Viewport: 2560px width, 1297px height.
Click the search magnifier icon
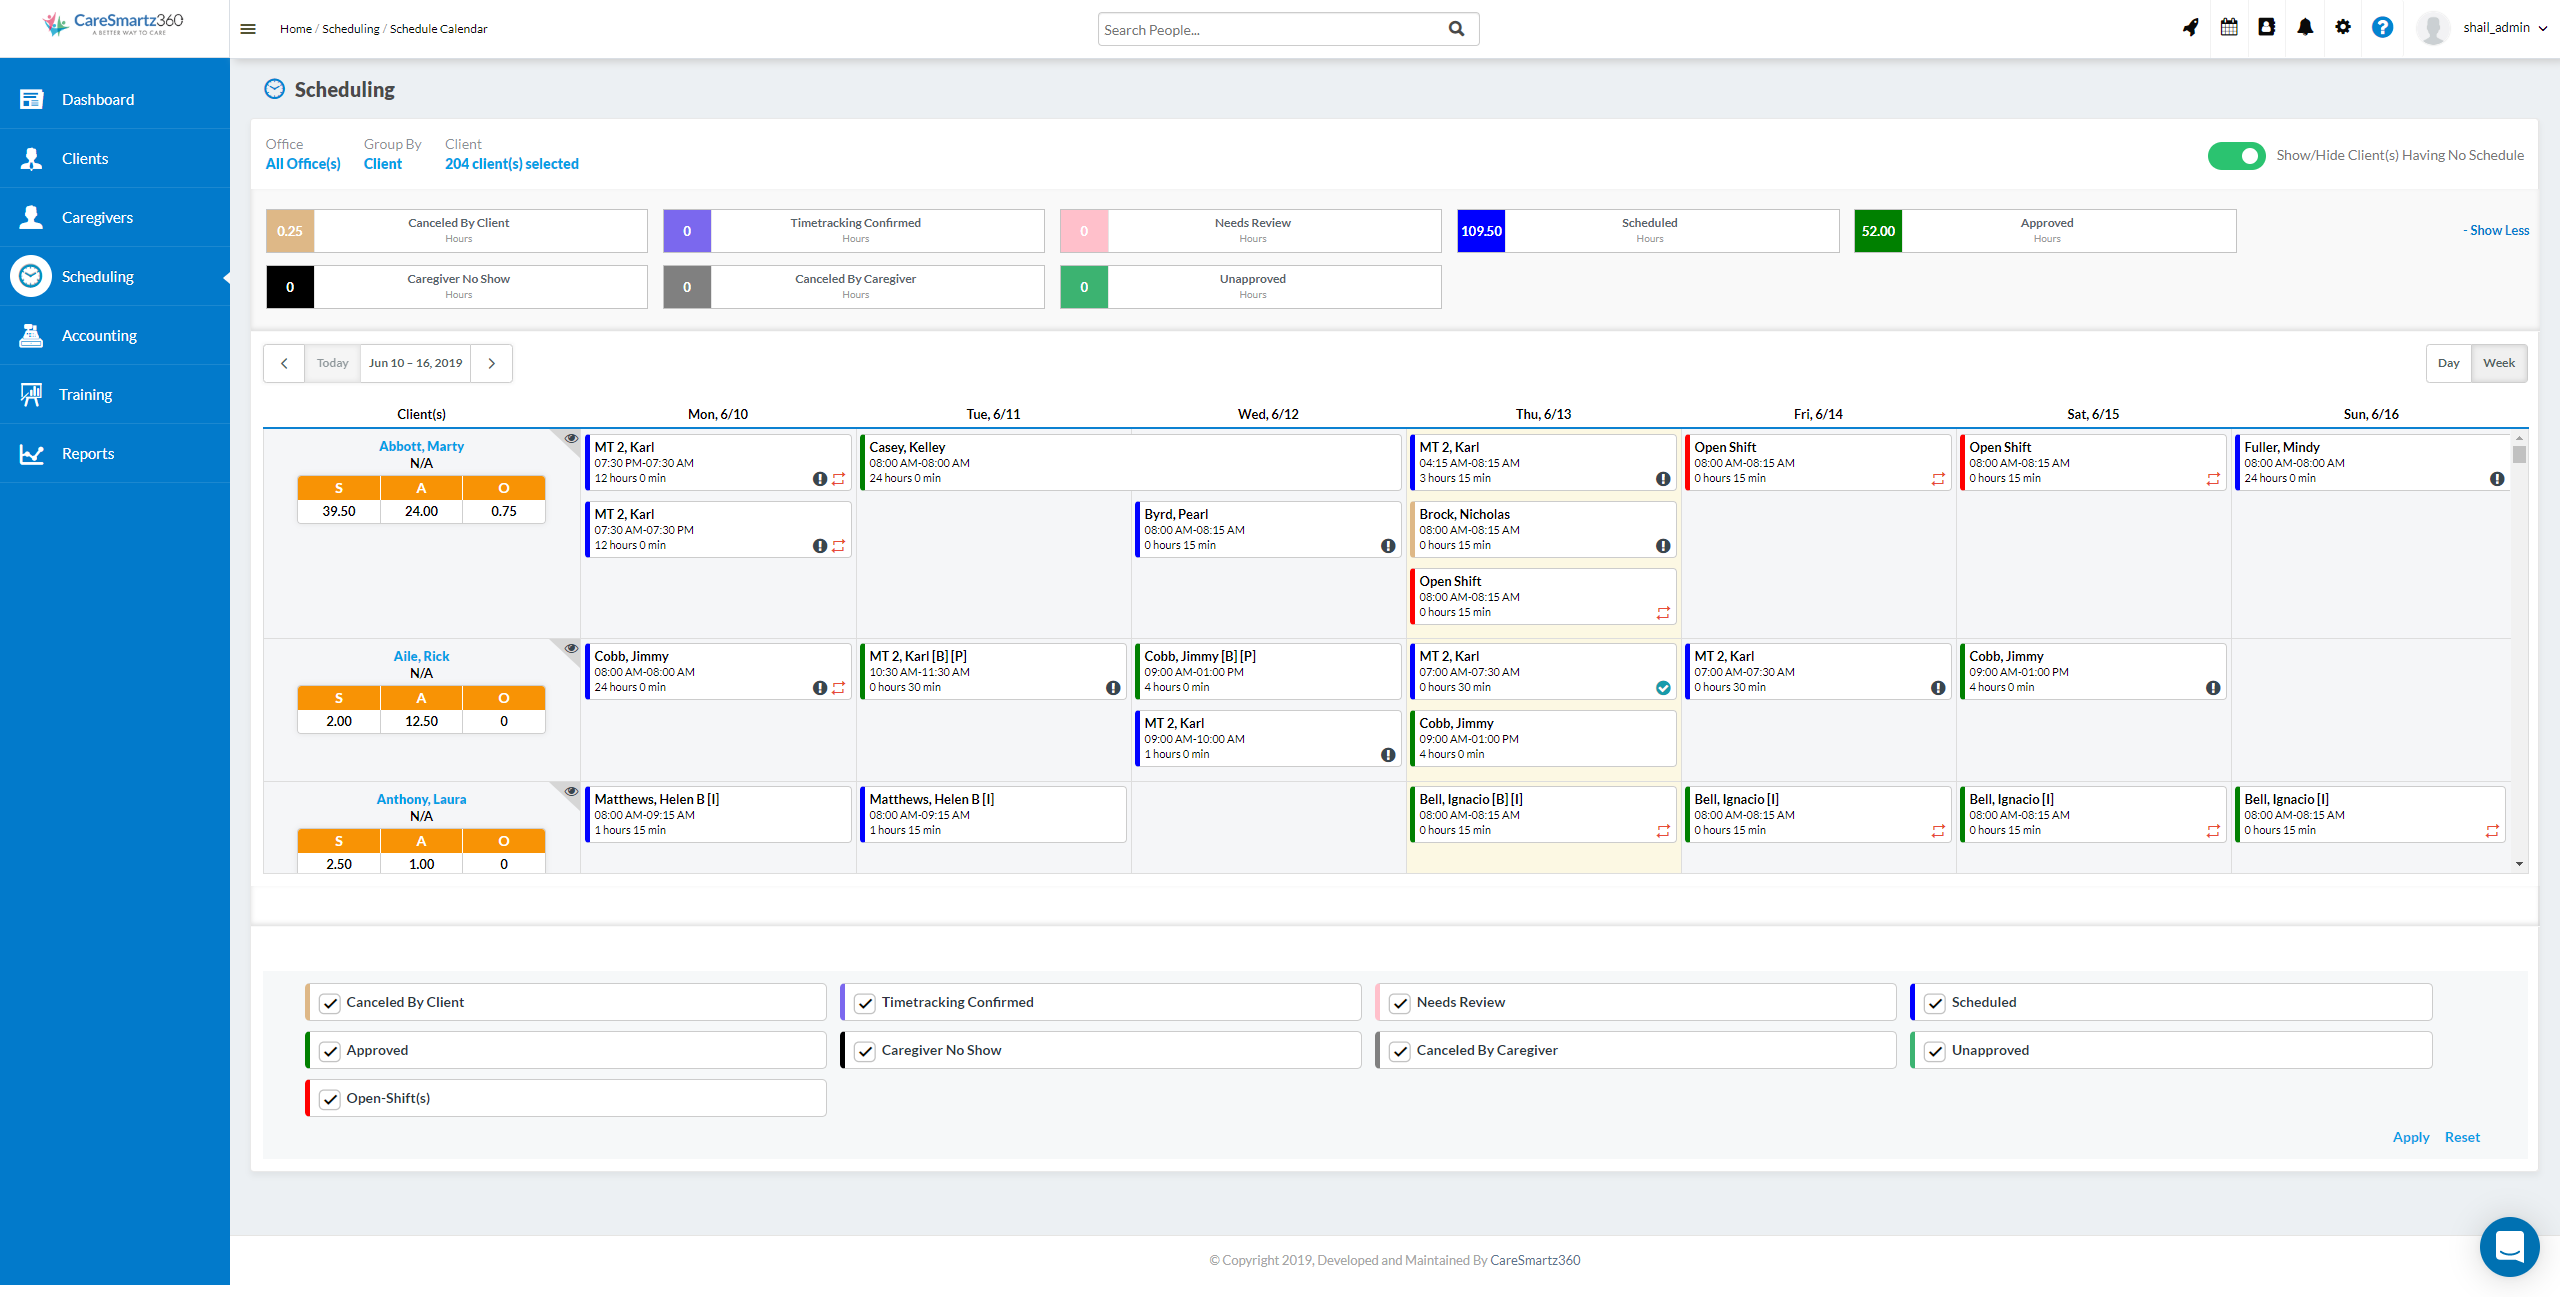(1456, 29)
